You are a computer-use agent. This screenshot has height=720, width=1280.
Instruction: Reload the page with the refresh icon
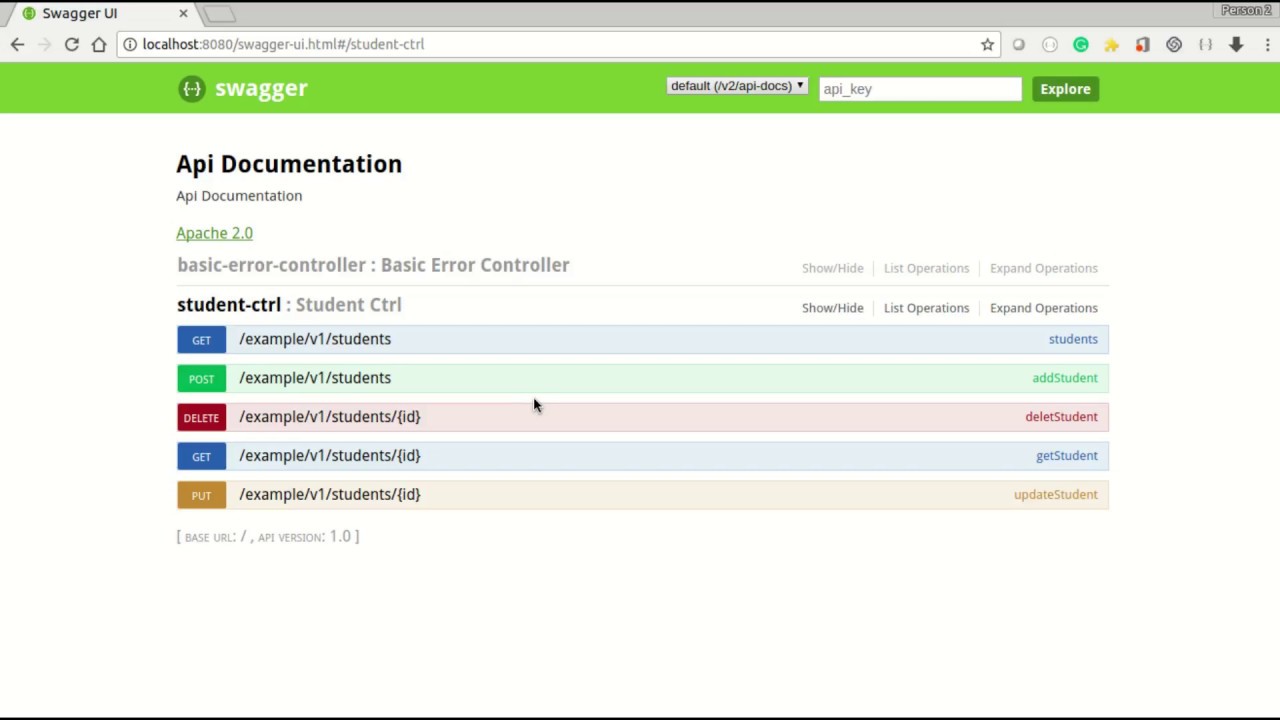[x=72, y=44]
